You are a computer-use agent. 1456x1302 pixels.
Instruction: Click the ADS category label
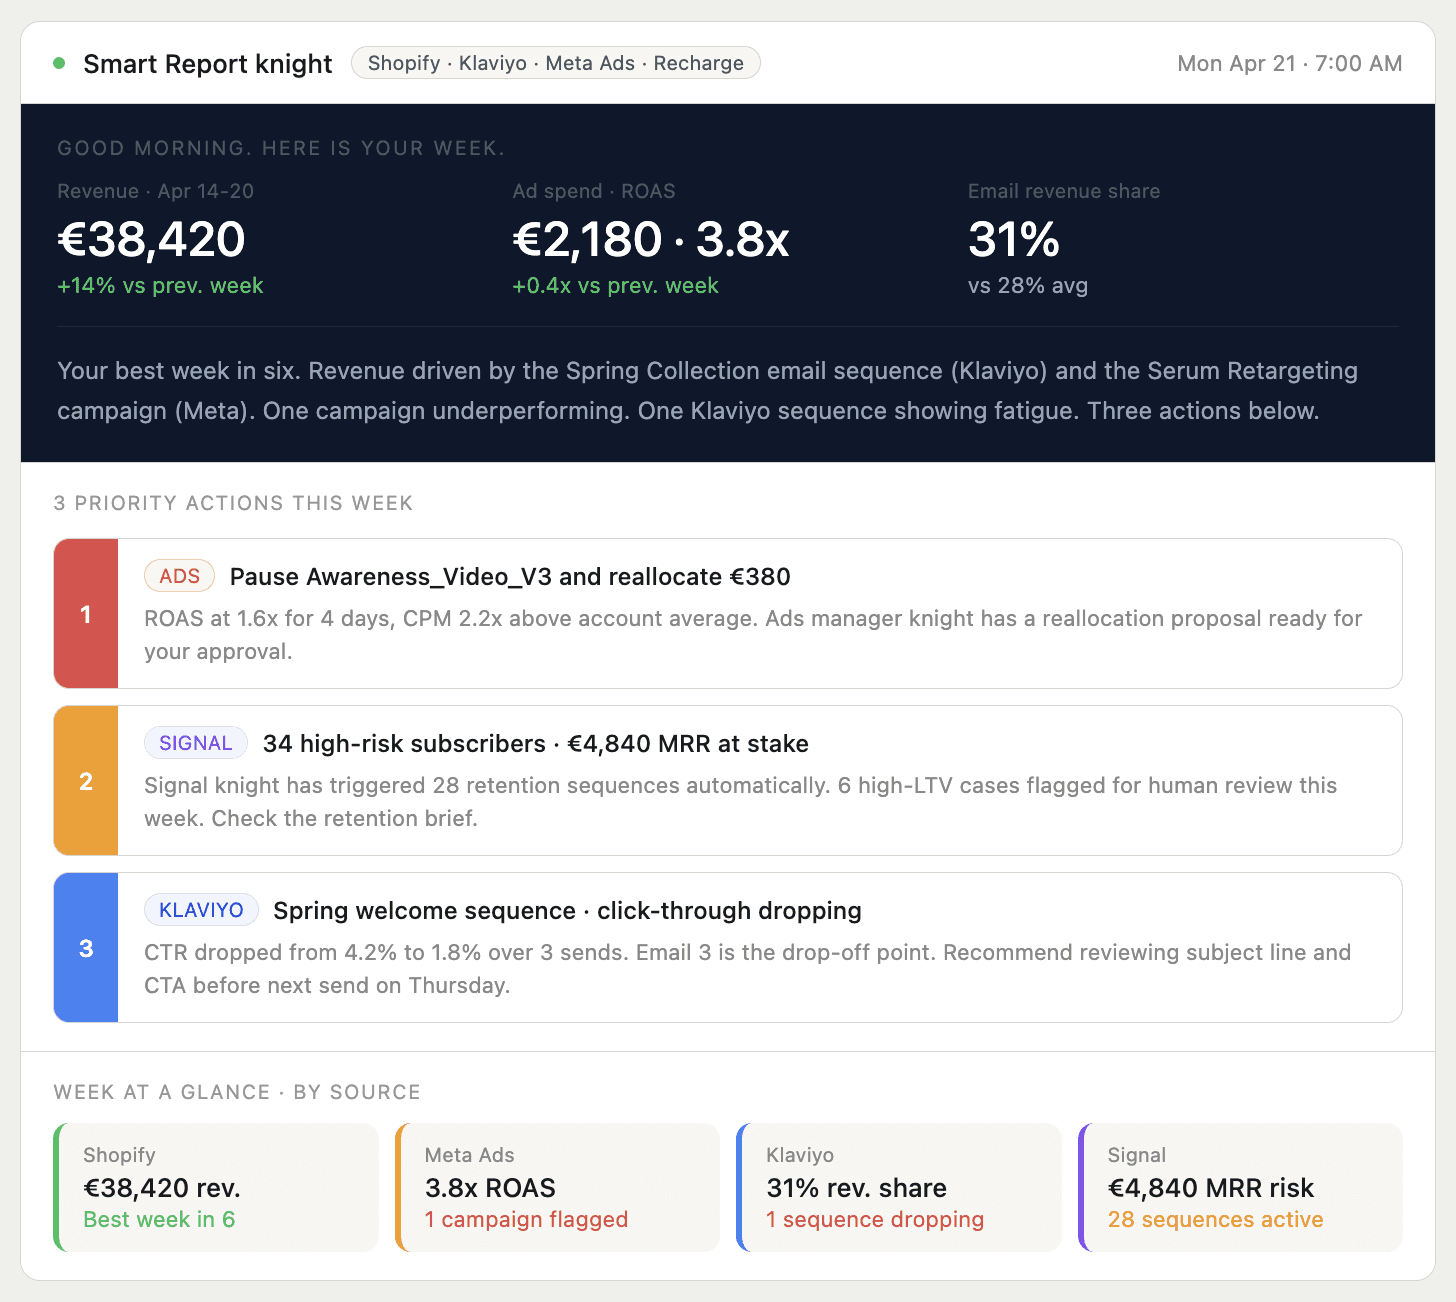[179, 576]
